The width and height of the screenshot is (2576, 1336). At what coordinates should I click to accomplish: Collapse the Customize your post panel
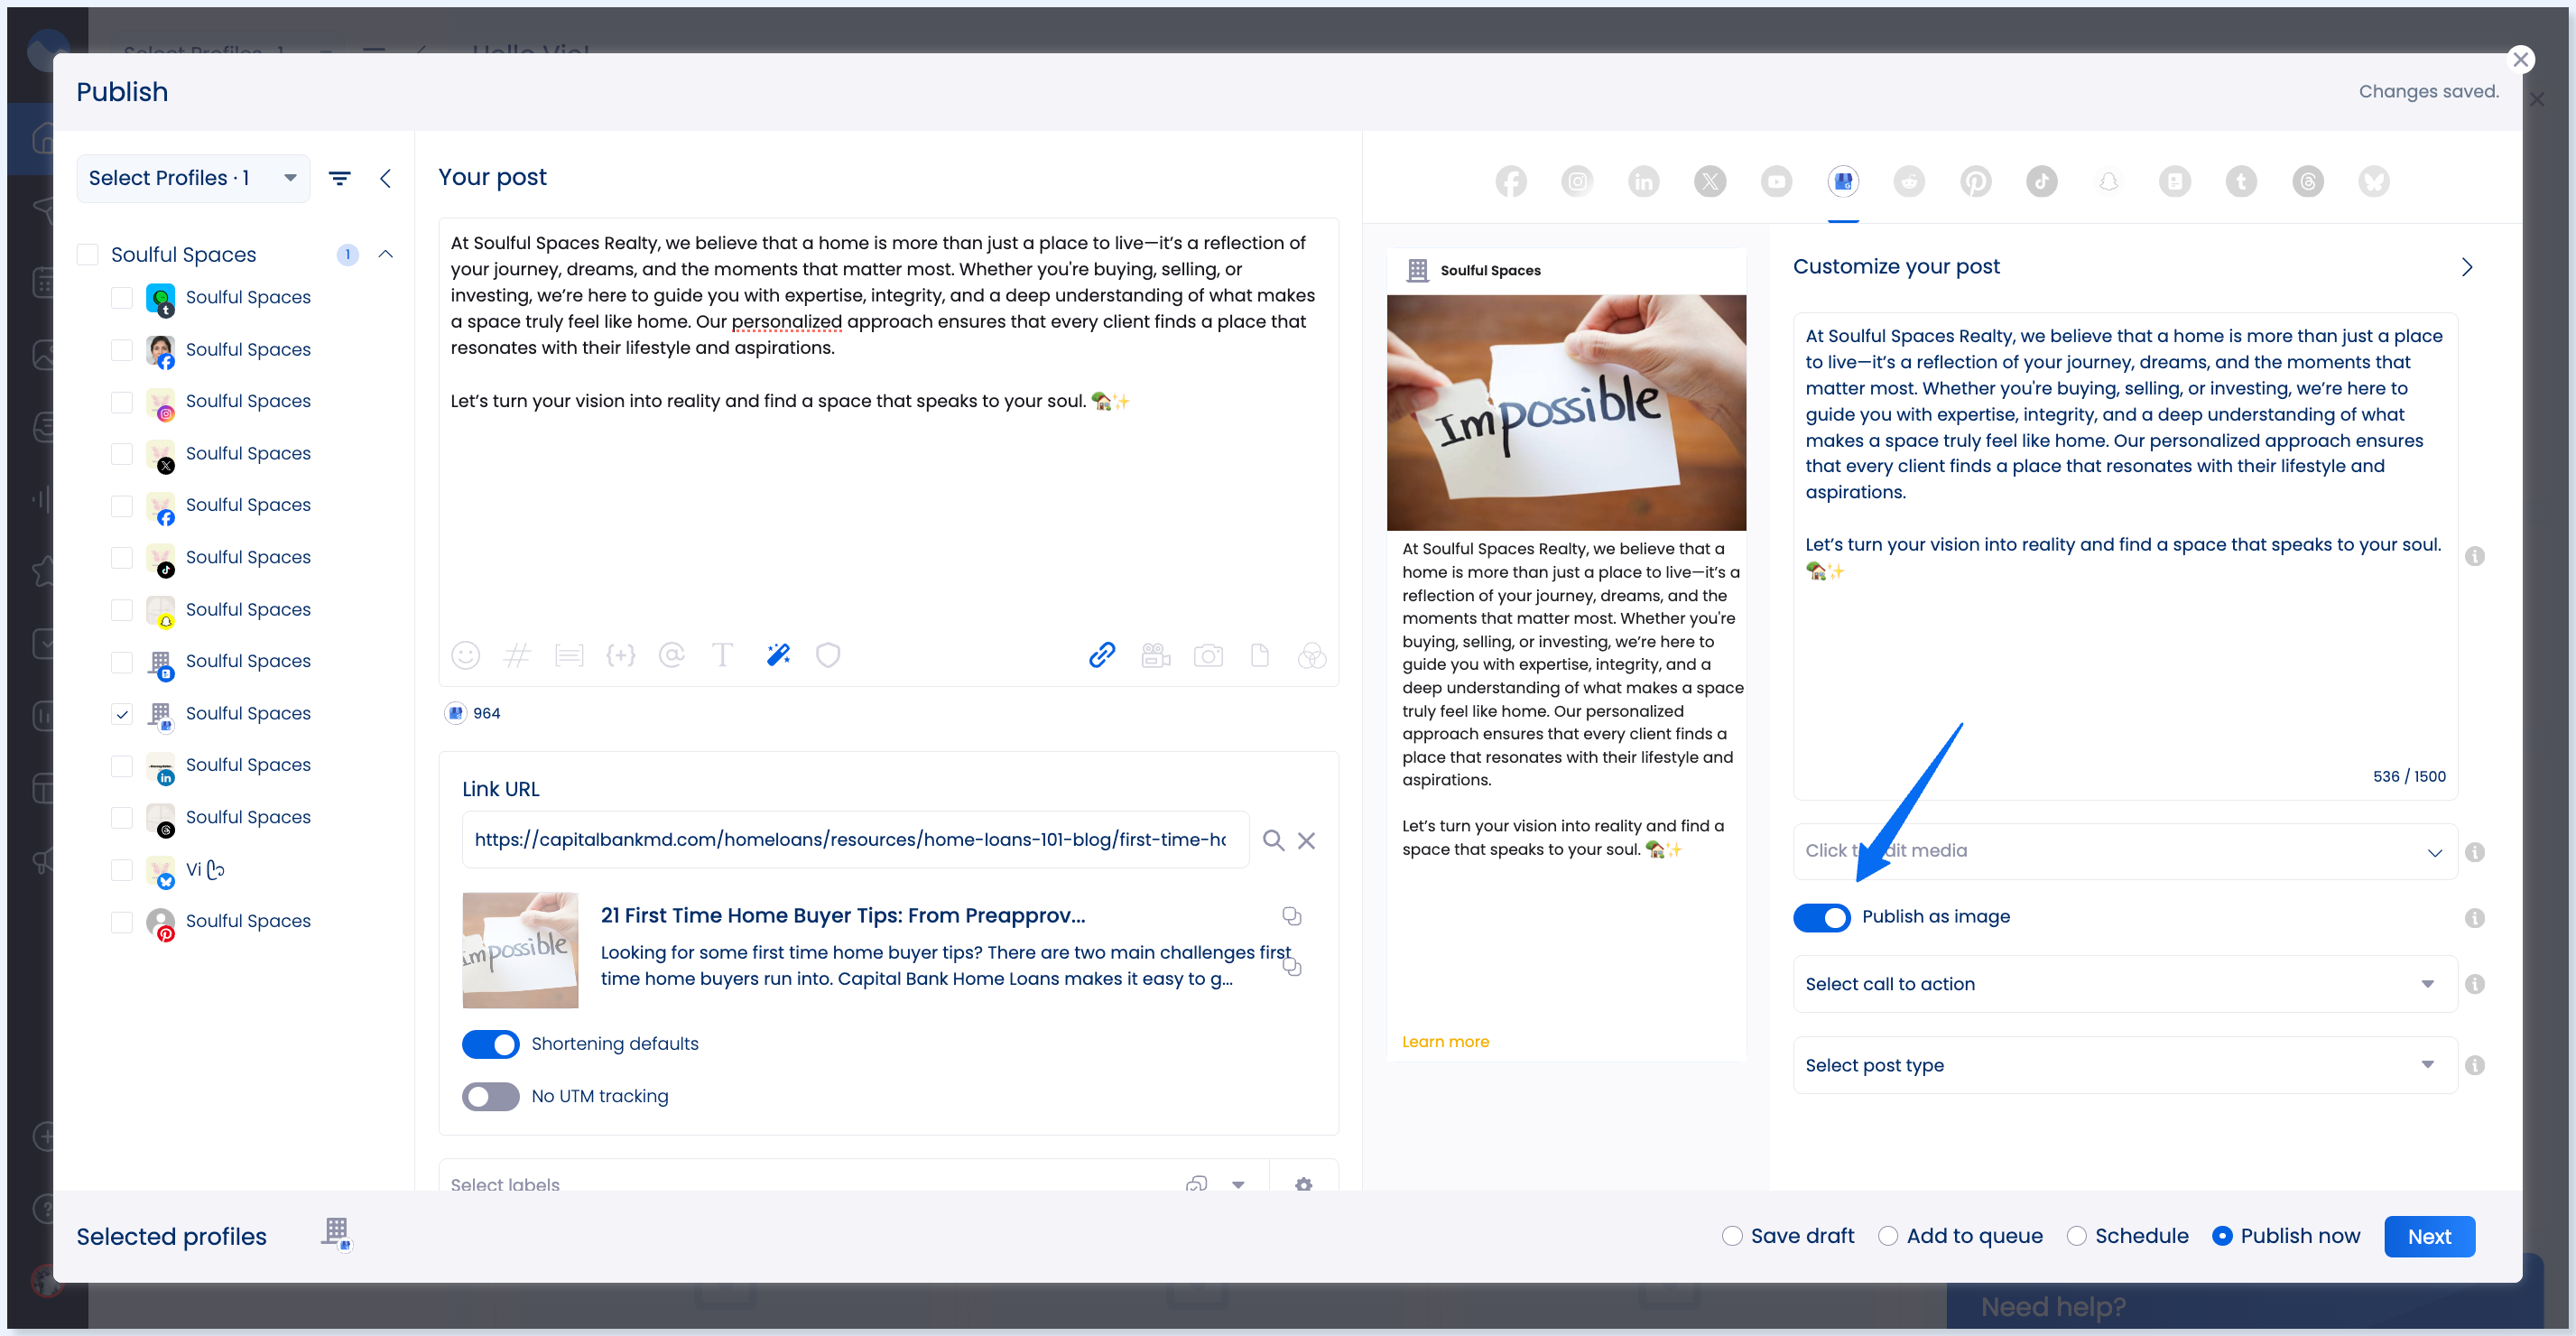pos(2466,267)
